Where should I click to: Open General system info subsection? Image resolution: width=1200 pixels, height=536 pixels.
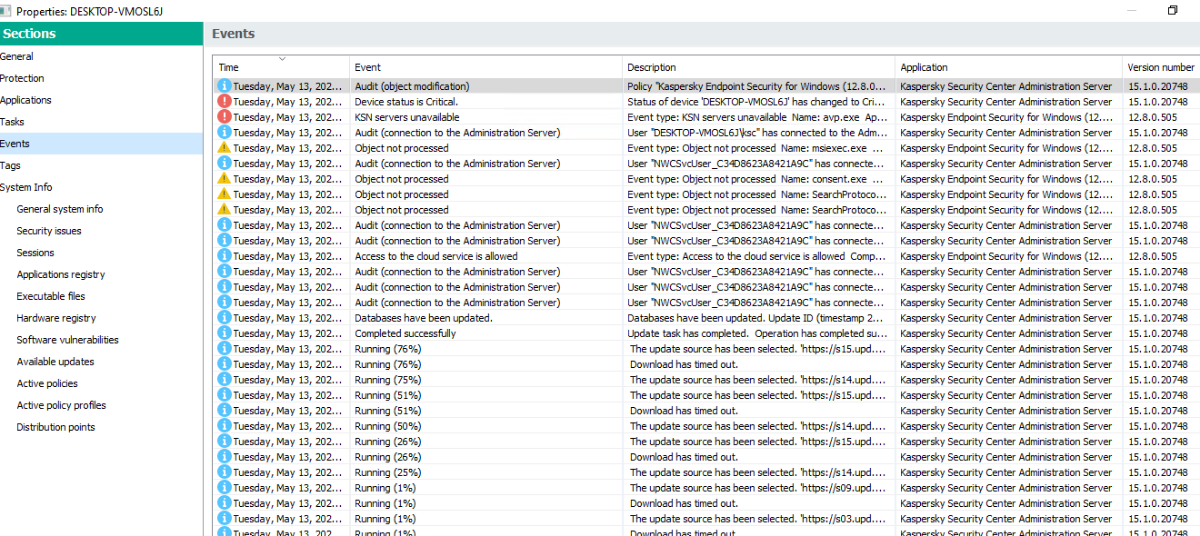click(x=60, y=209)
